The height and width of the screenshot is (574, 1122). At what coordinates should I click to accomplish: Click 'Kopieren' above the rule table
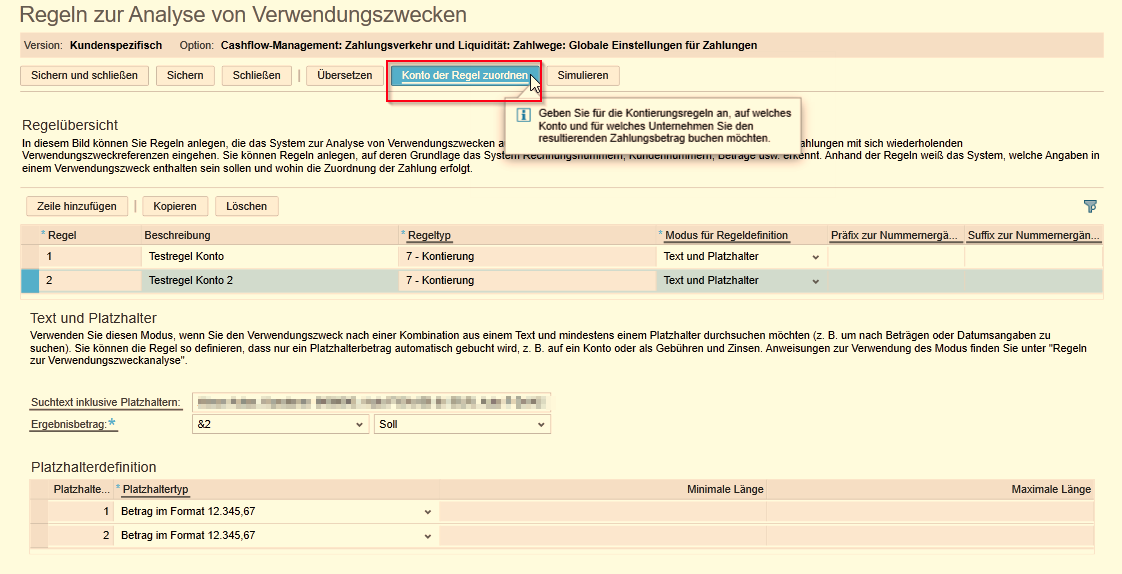175,206
